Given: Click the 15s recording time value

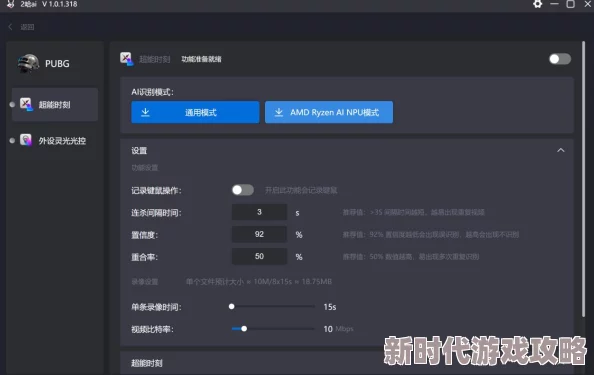Looking at the screenshot, I should [x=330, y=307].
